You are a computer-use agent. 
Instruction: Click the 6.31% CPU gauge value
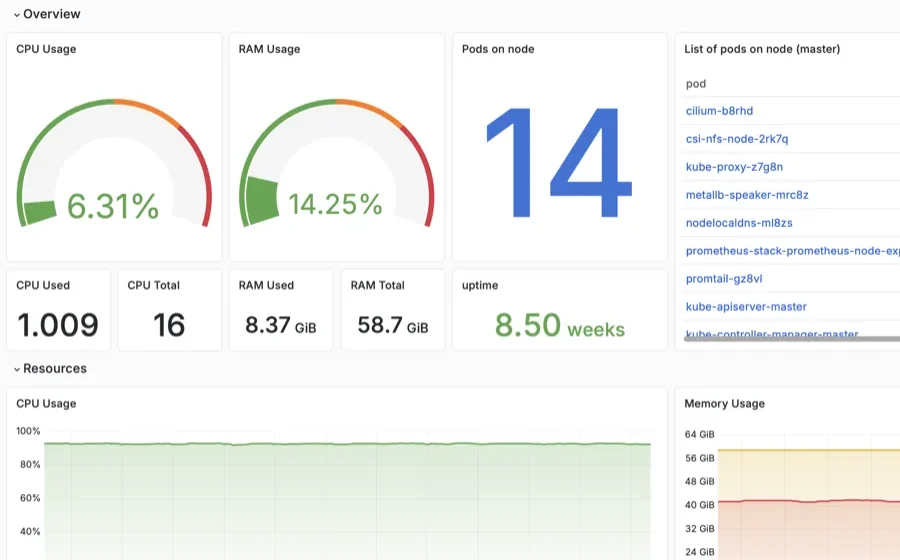[112, 207]
